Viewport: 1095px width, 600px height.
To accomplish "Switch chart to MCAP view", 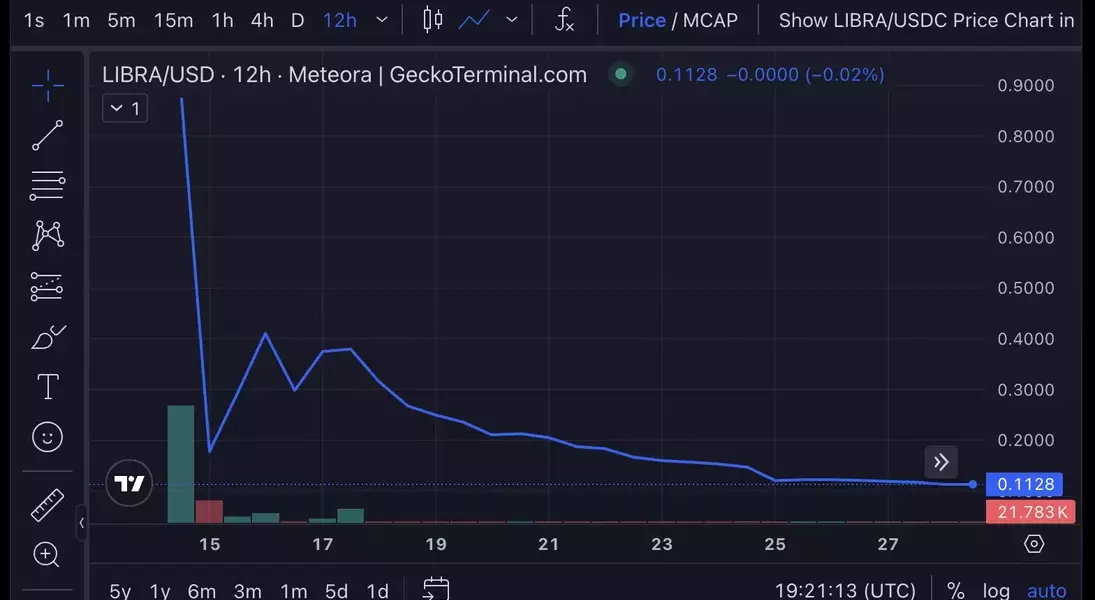I will [710, 20].
